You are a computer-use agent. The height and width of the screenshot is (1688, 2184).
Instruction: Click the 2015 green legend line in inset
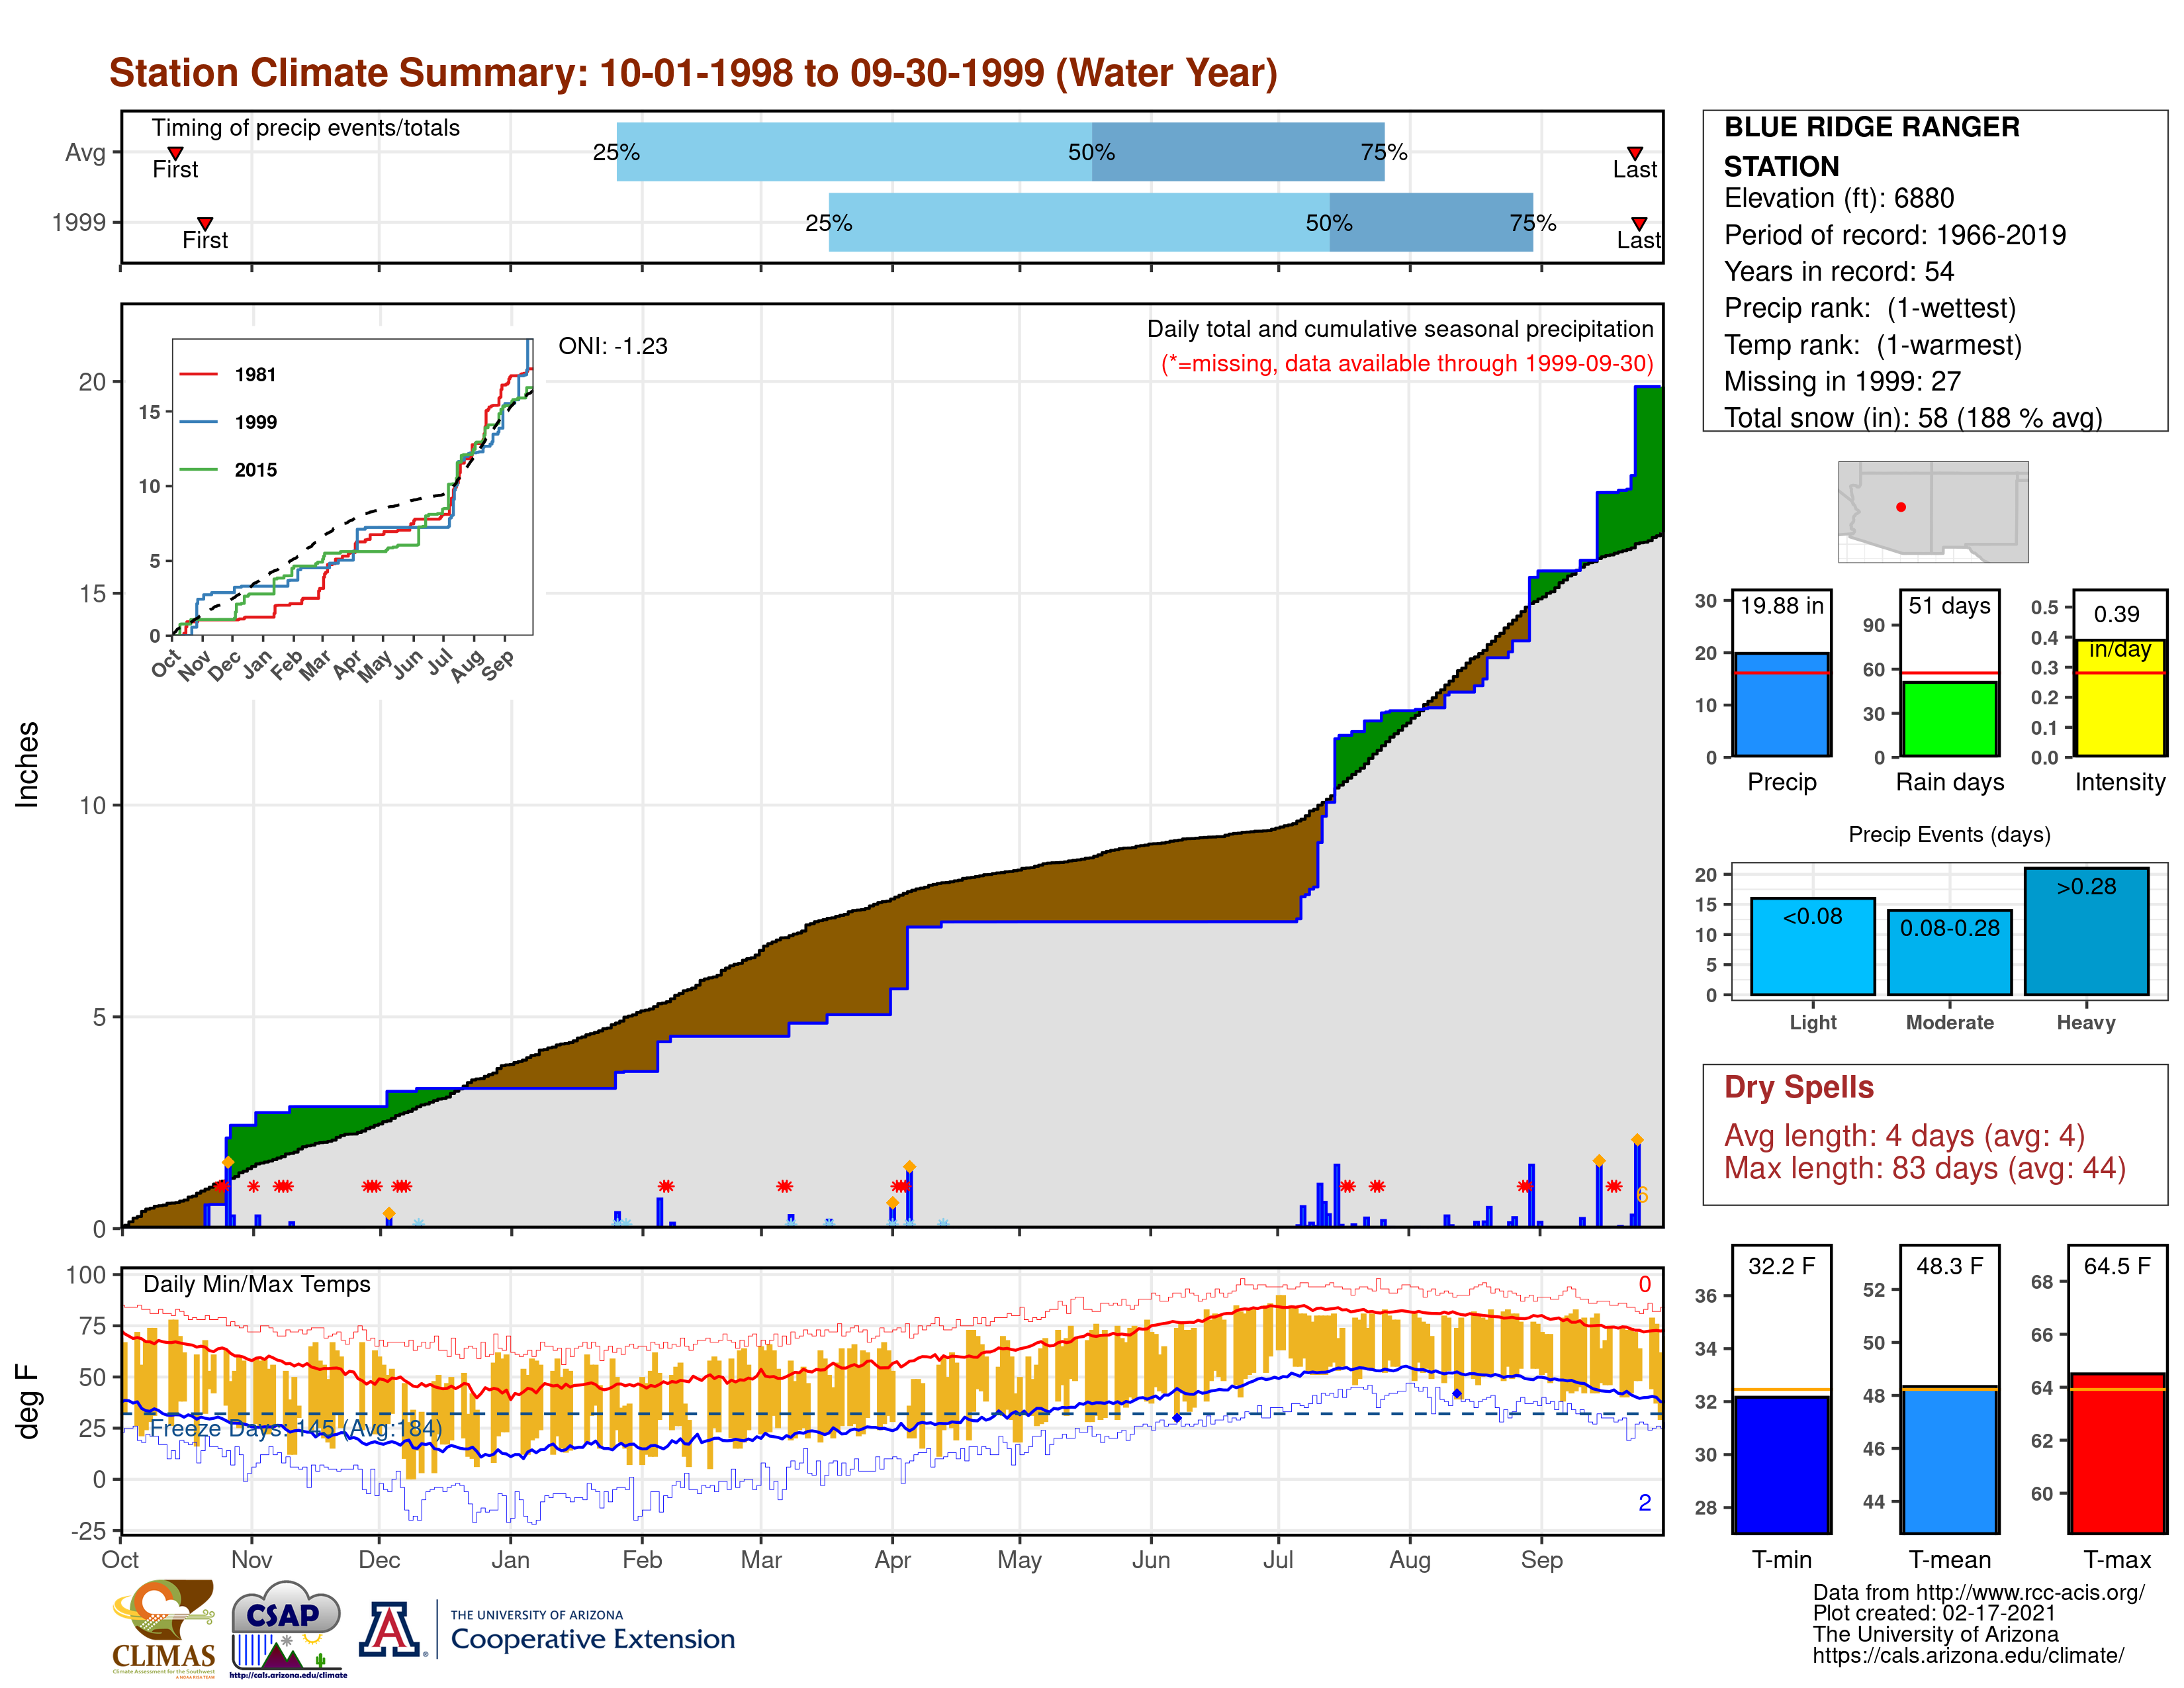[198, 469]
